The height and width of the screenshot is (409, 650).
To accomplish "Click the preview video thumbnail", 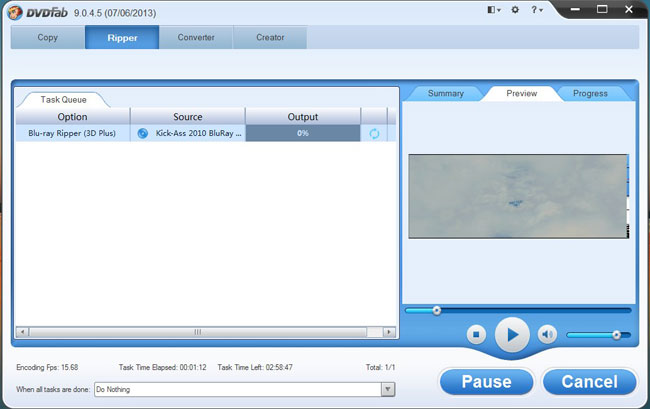I will (518, 196).
